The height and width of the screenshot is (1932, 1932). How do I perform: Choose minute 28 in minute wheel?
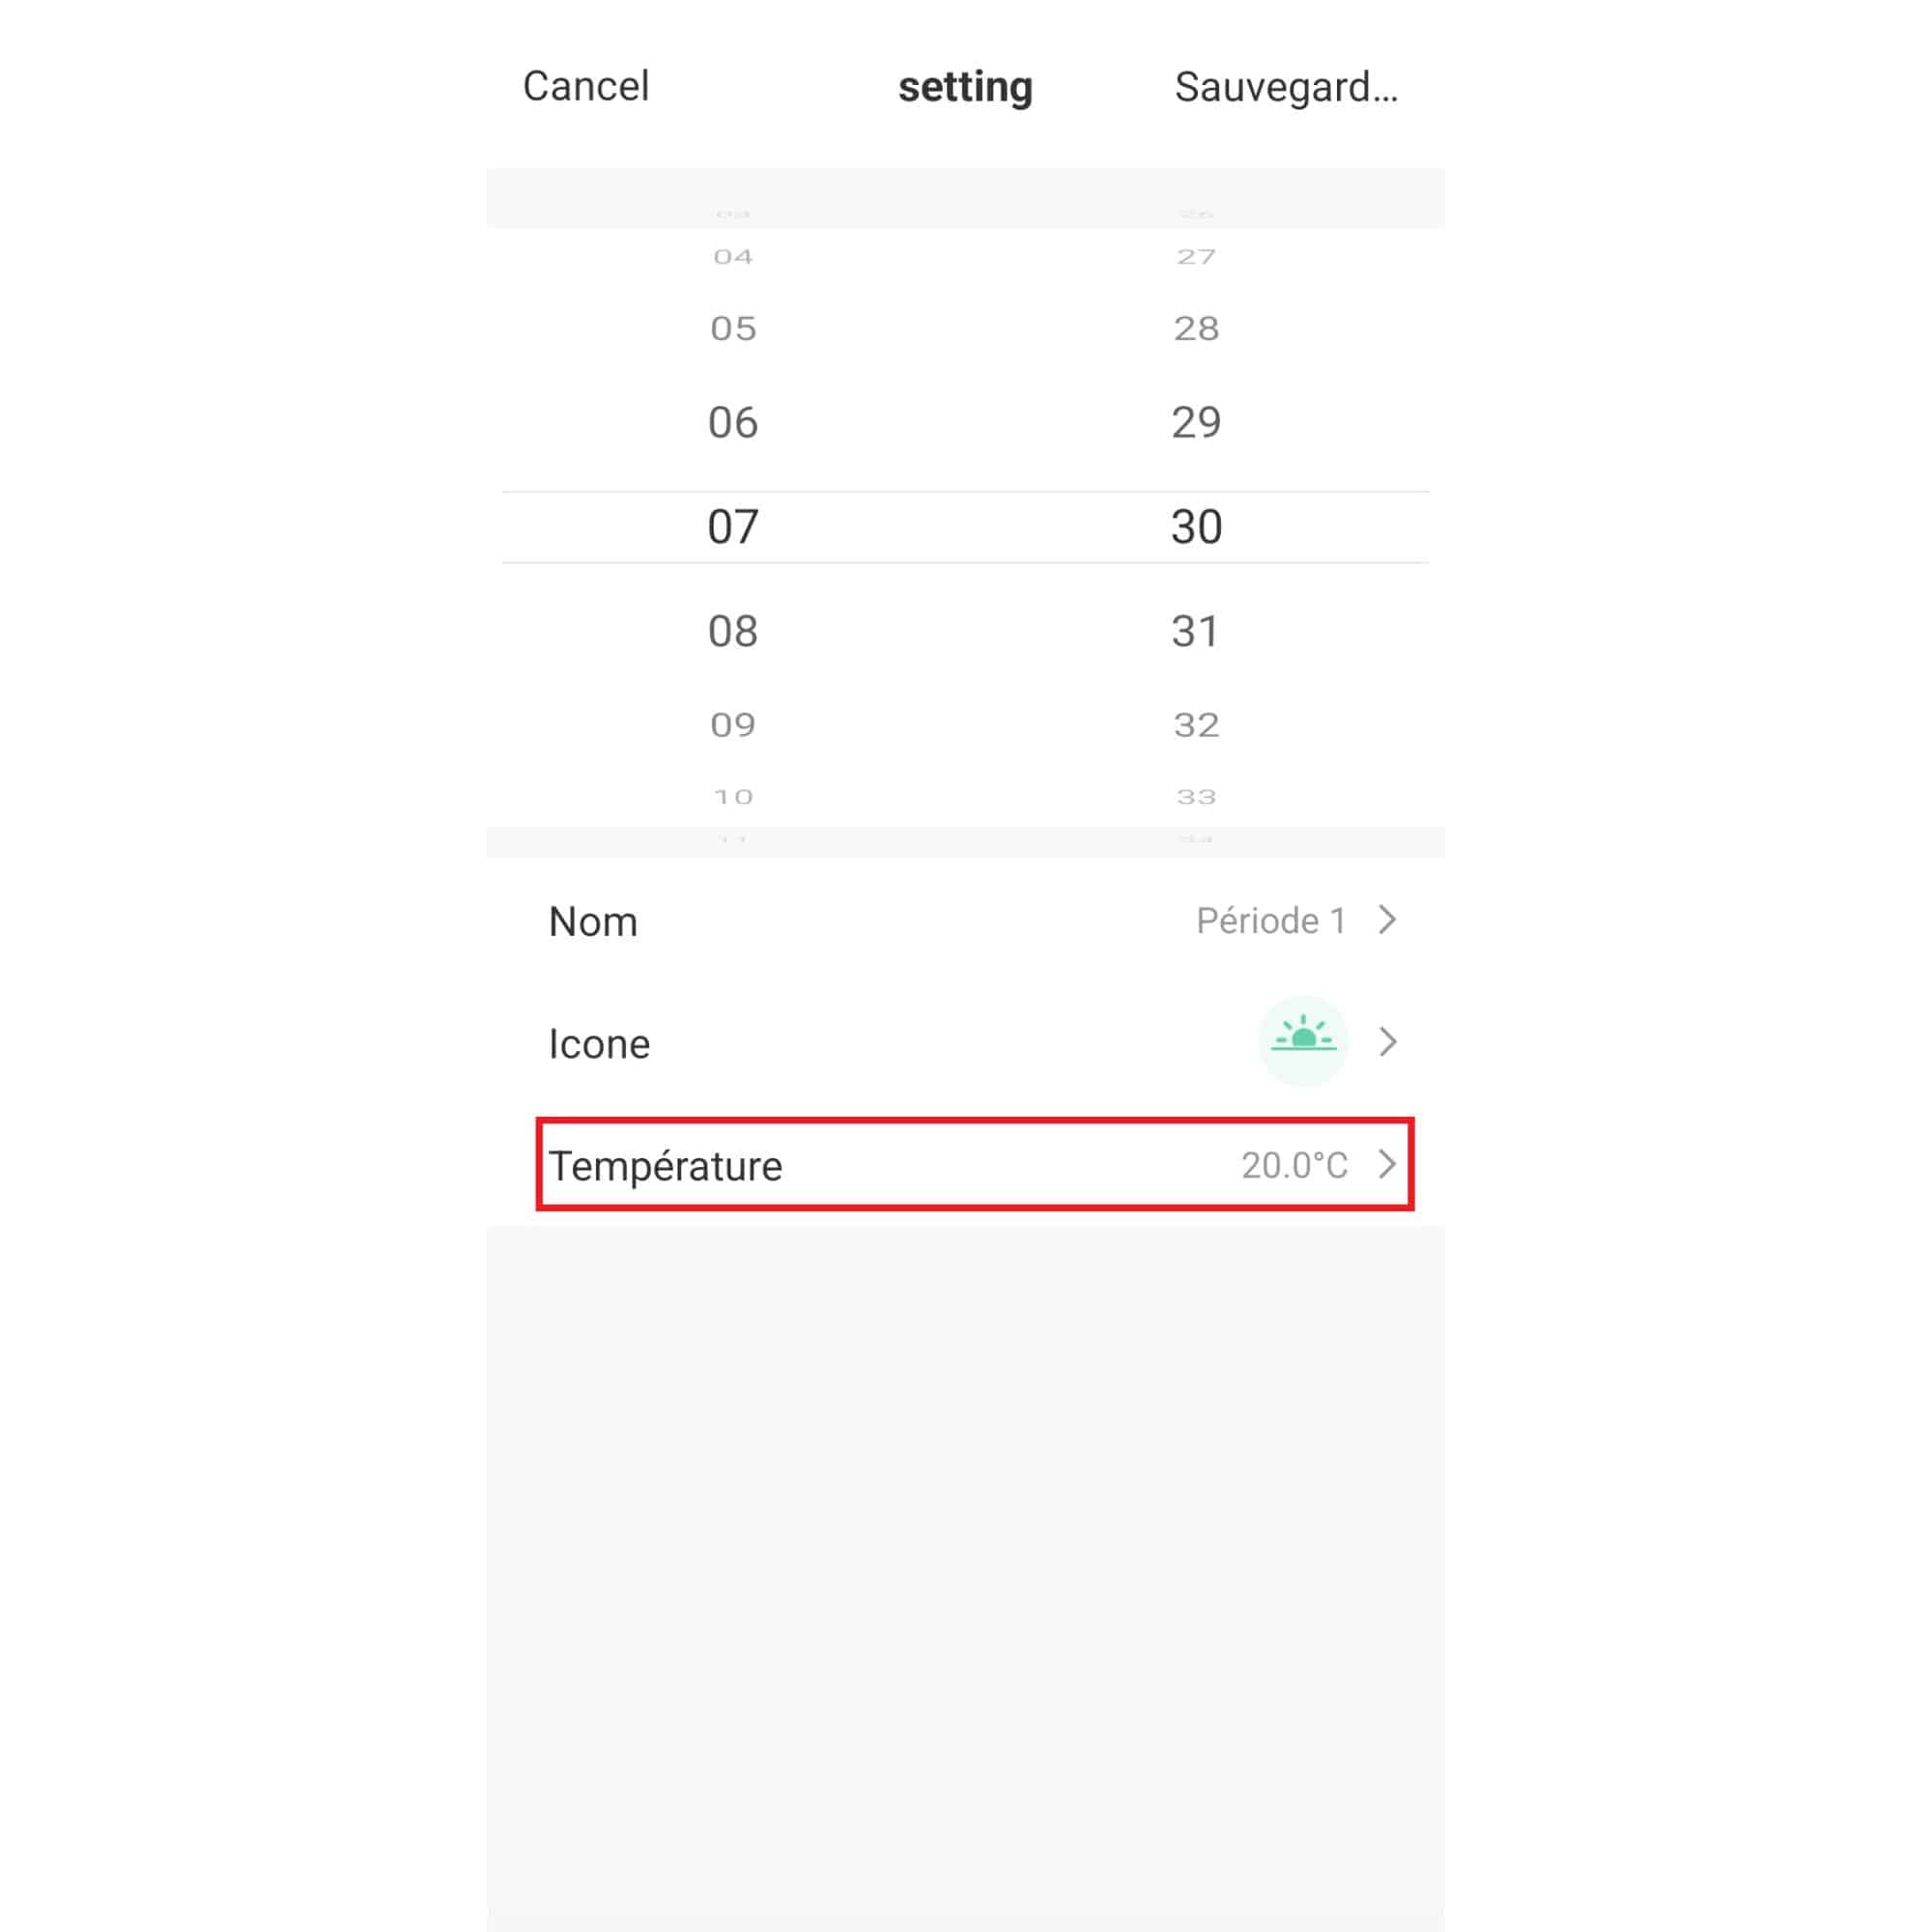click(x=1196, y=329)
